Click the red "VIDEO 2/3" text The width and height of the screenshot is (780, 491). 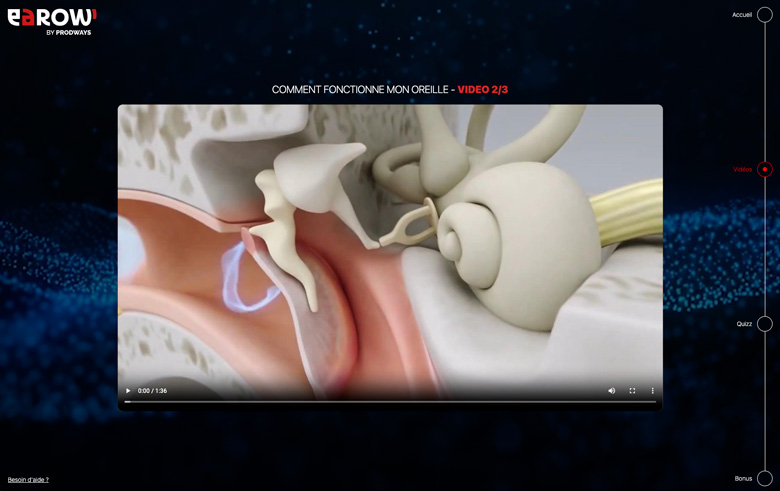(483, 90)
